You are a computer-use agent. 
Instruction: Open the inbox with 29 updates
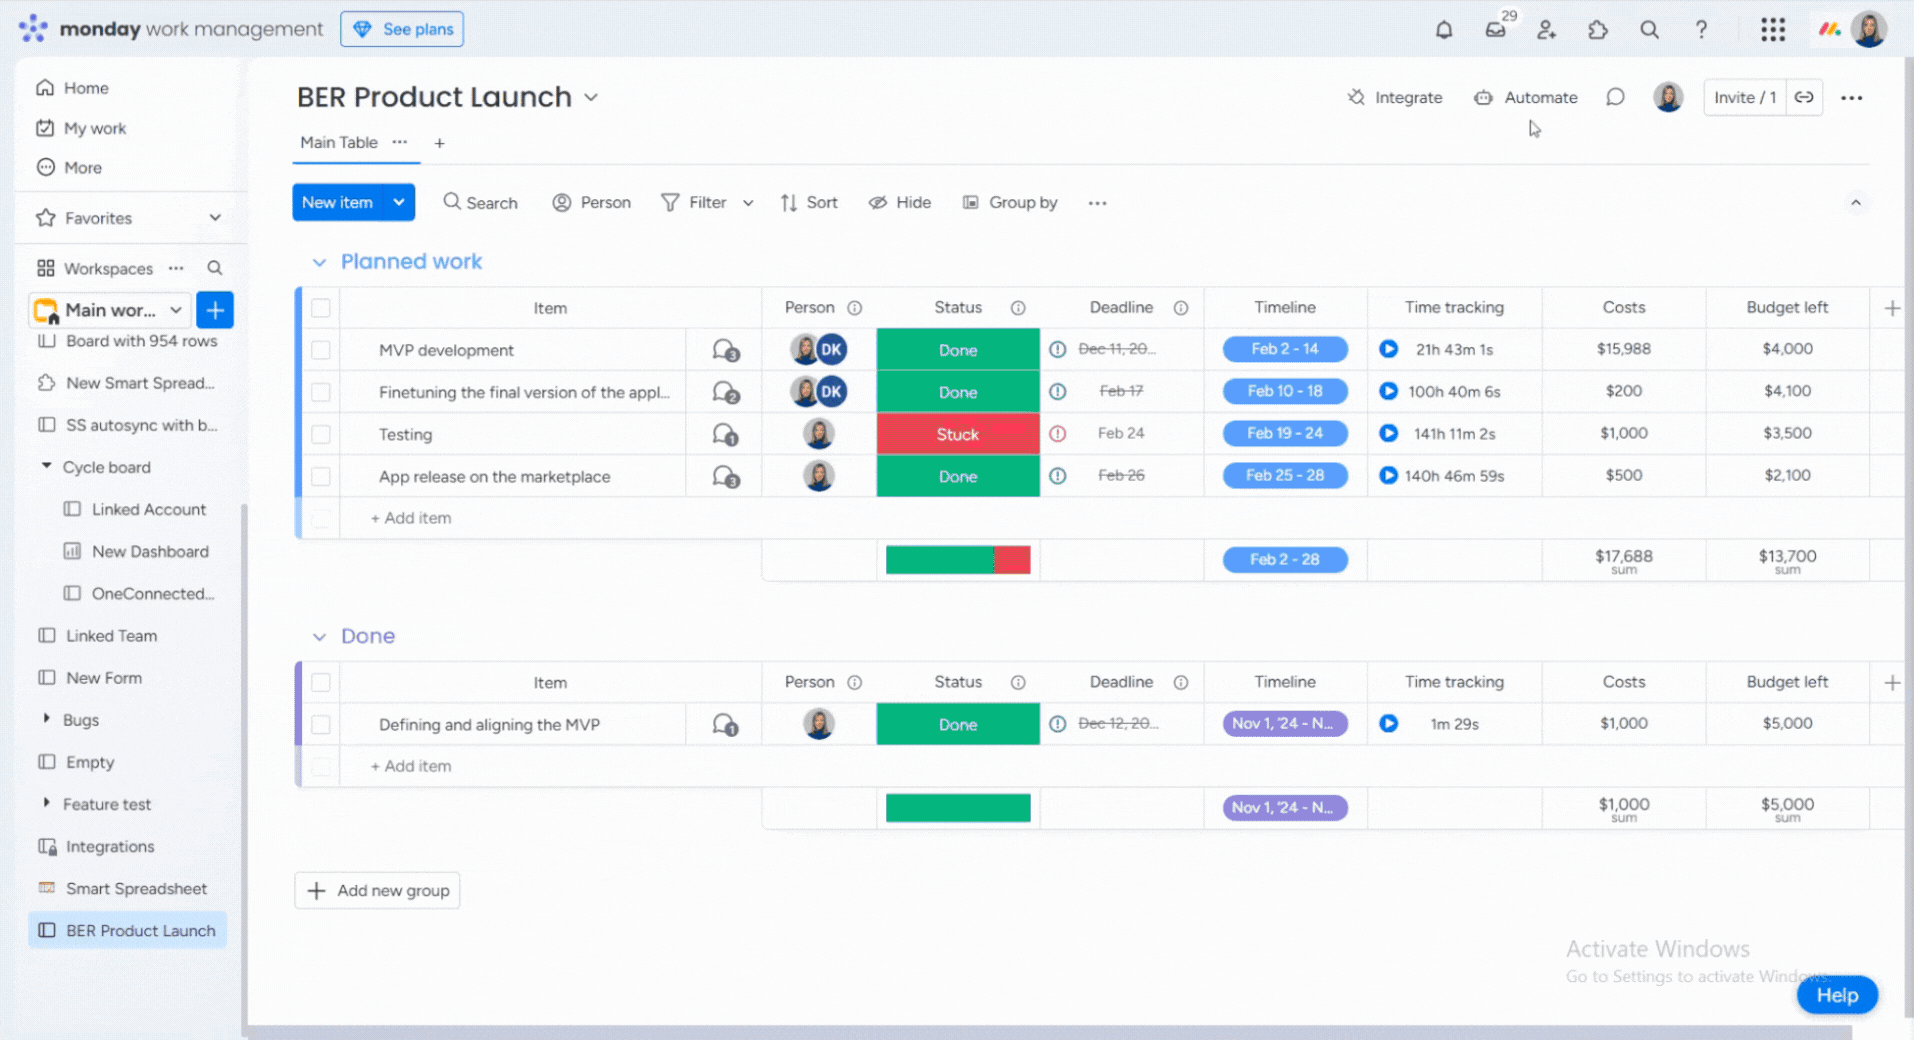pyautogui.click(x=1496, y=29)
